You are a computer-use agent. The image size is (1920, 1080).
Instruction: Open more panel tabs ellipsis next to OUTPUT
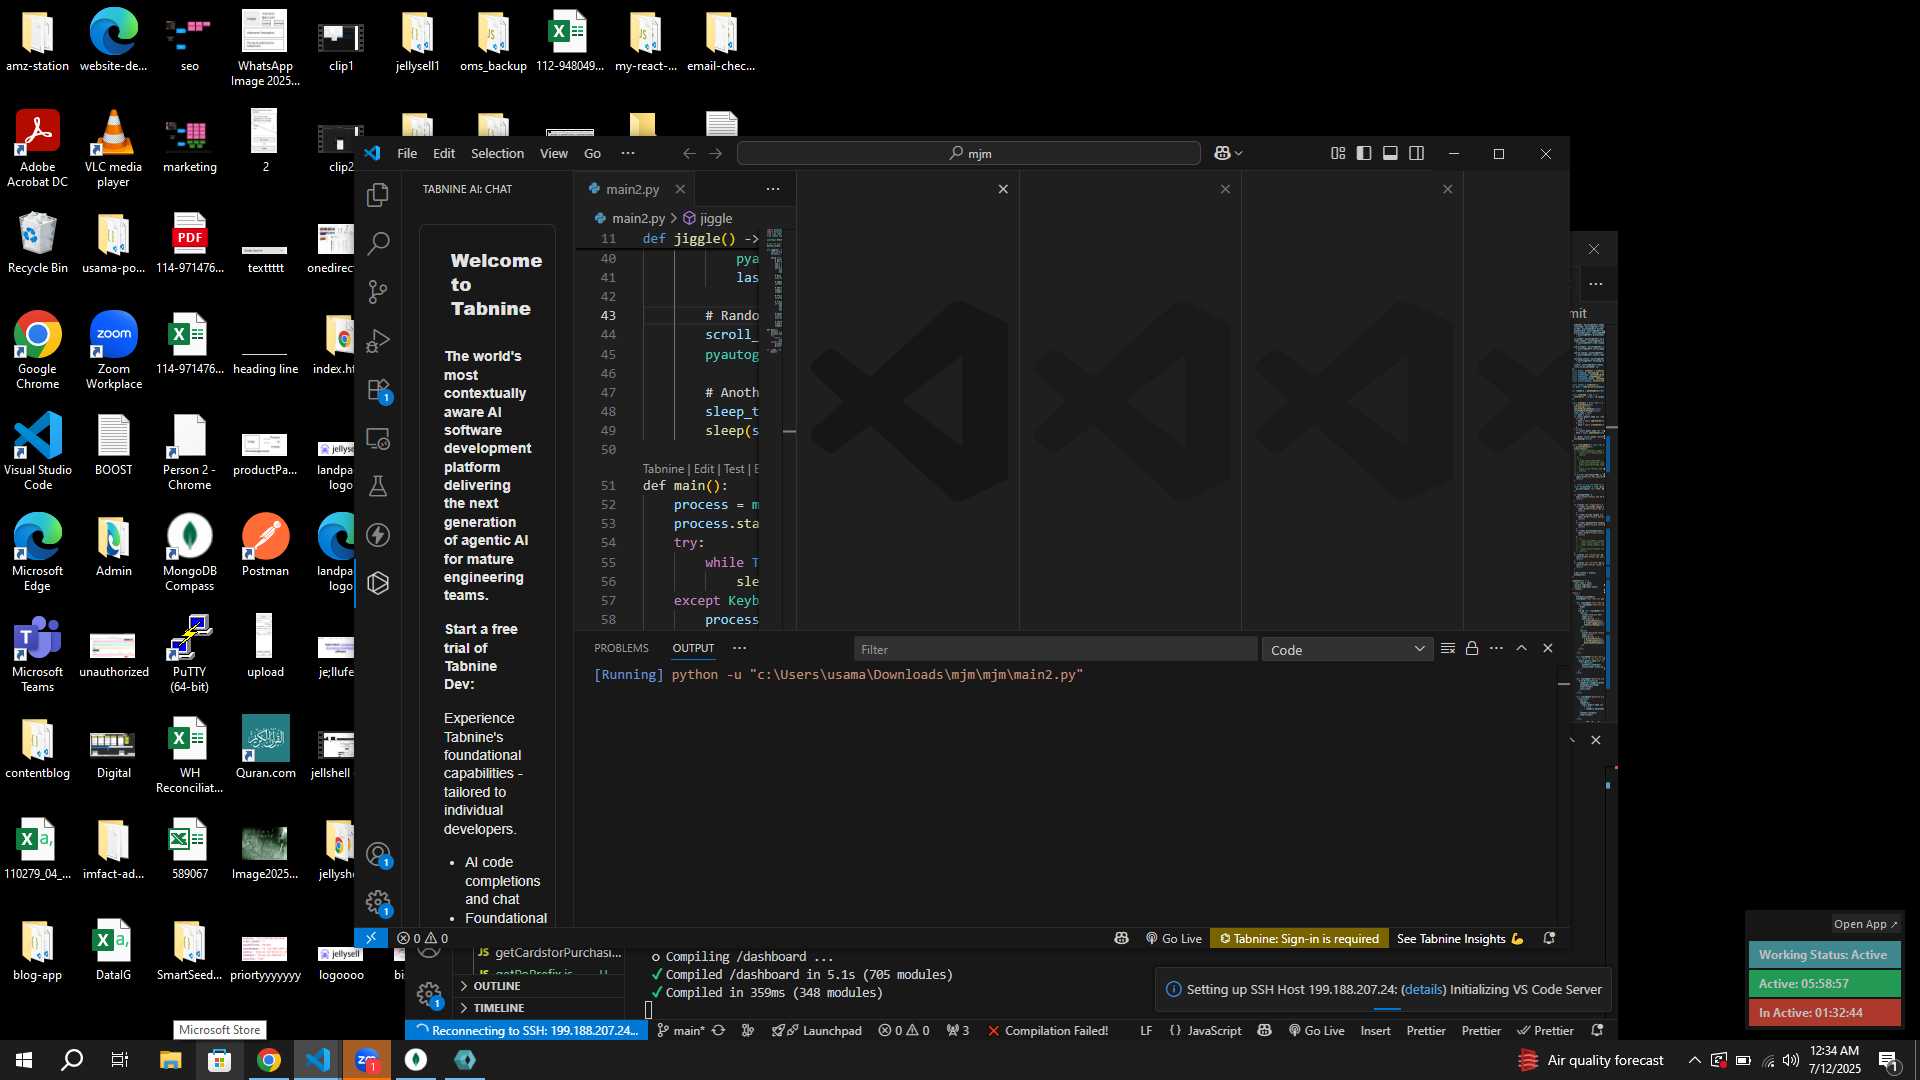click(x=739, y=648)
